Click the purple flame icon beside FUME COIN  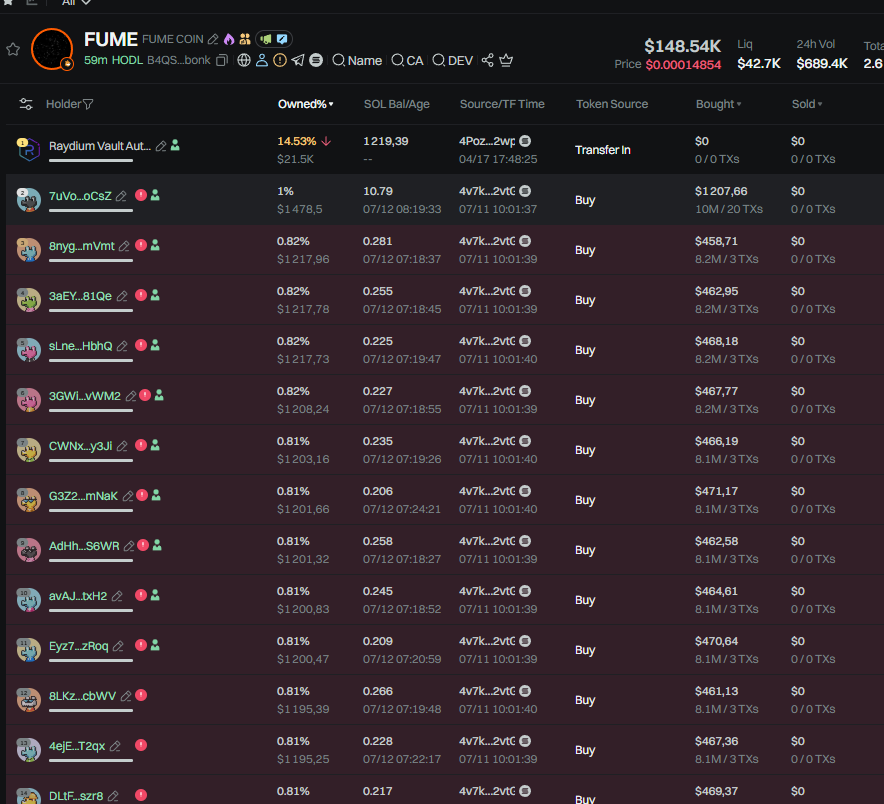tap(229, 39)
